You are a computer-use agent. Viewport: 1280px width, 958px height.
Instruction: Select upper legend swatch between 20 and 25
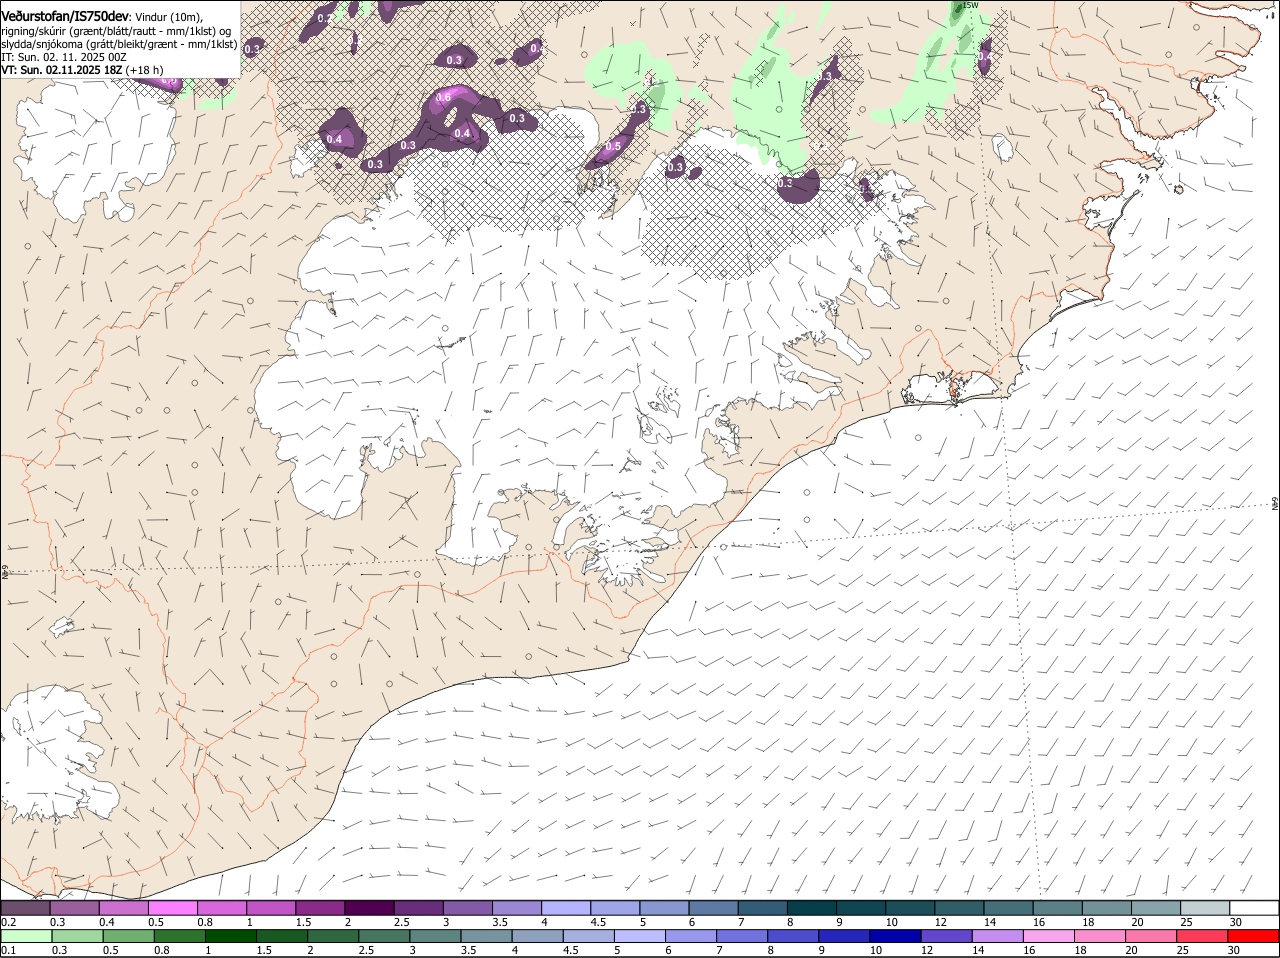coord(1158,907)
